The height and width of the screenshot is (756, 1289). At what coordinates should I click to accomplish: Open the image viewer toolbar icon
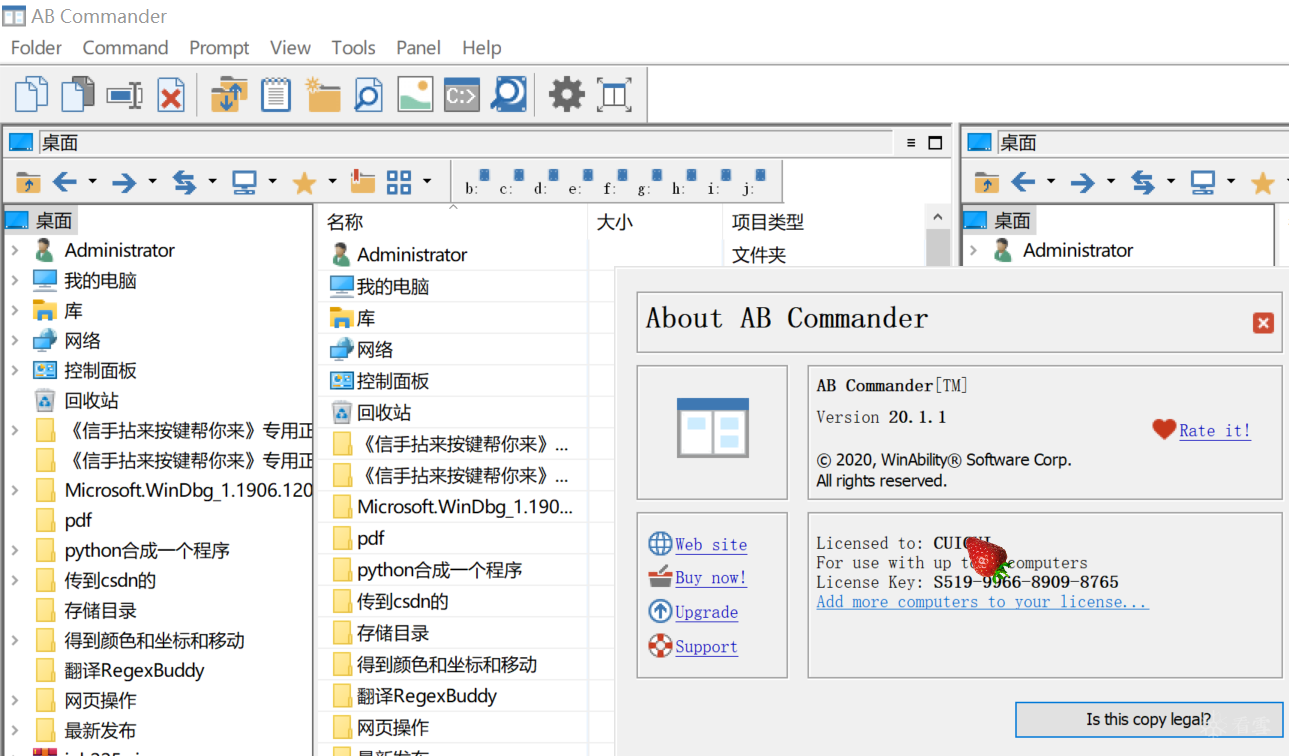point(415,95)
